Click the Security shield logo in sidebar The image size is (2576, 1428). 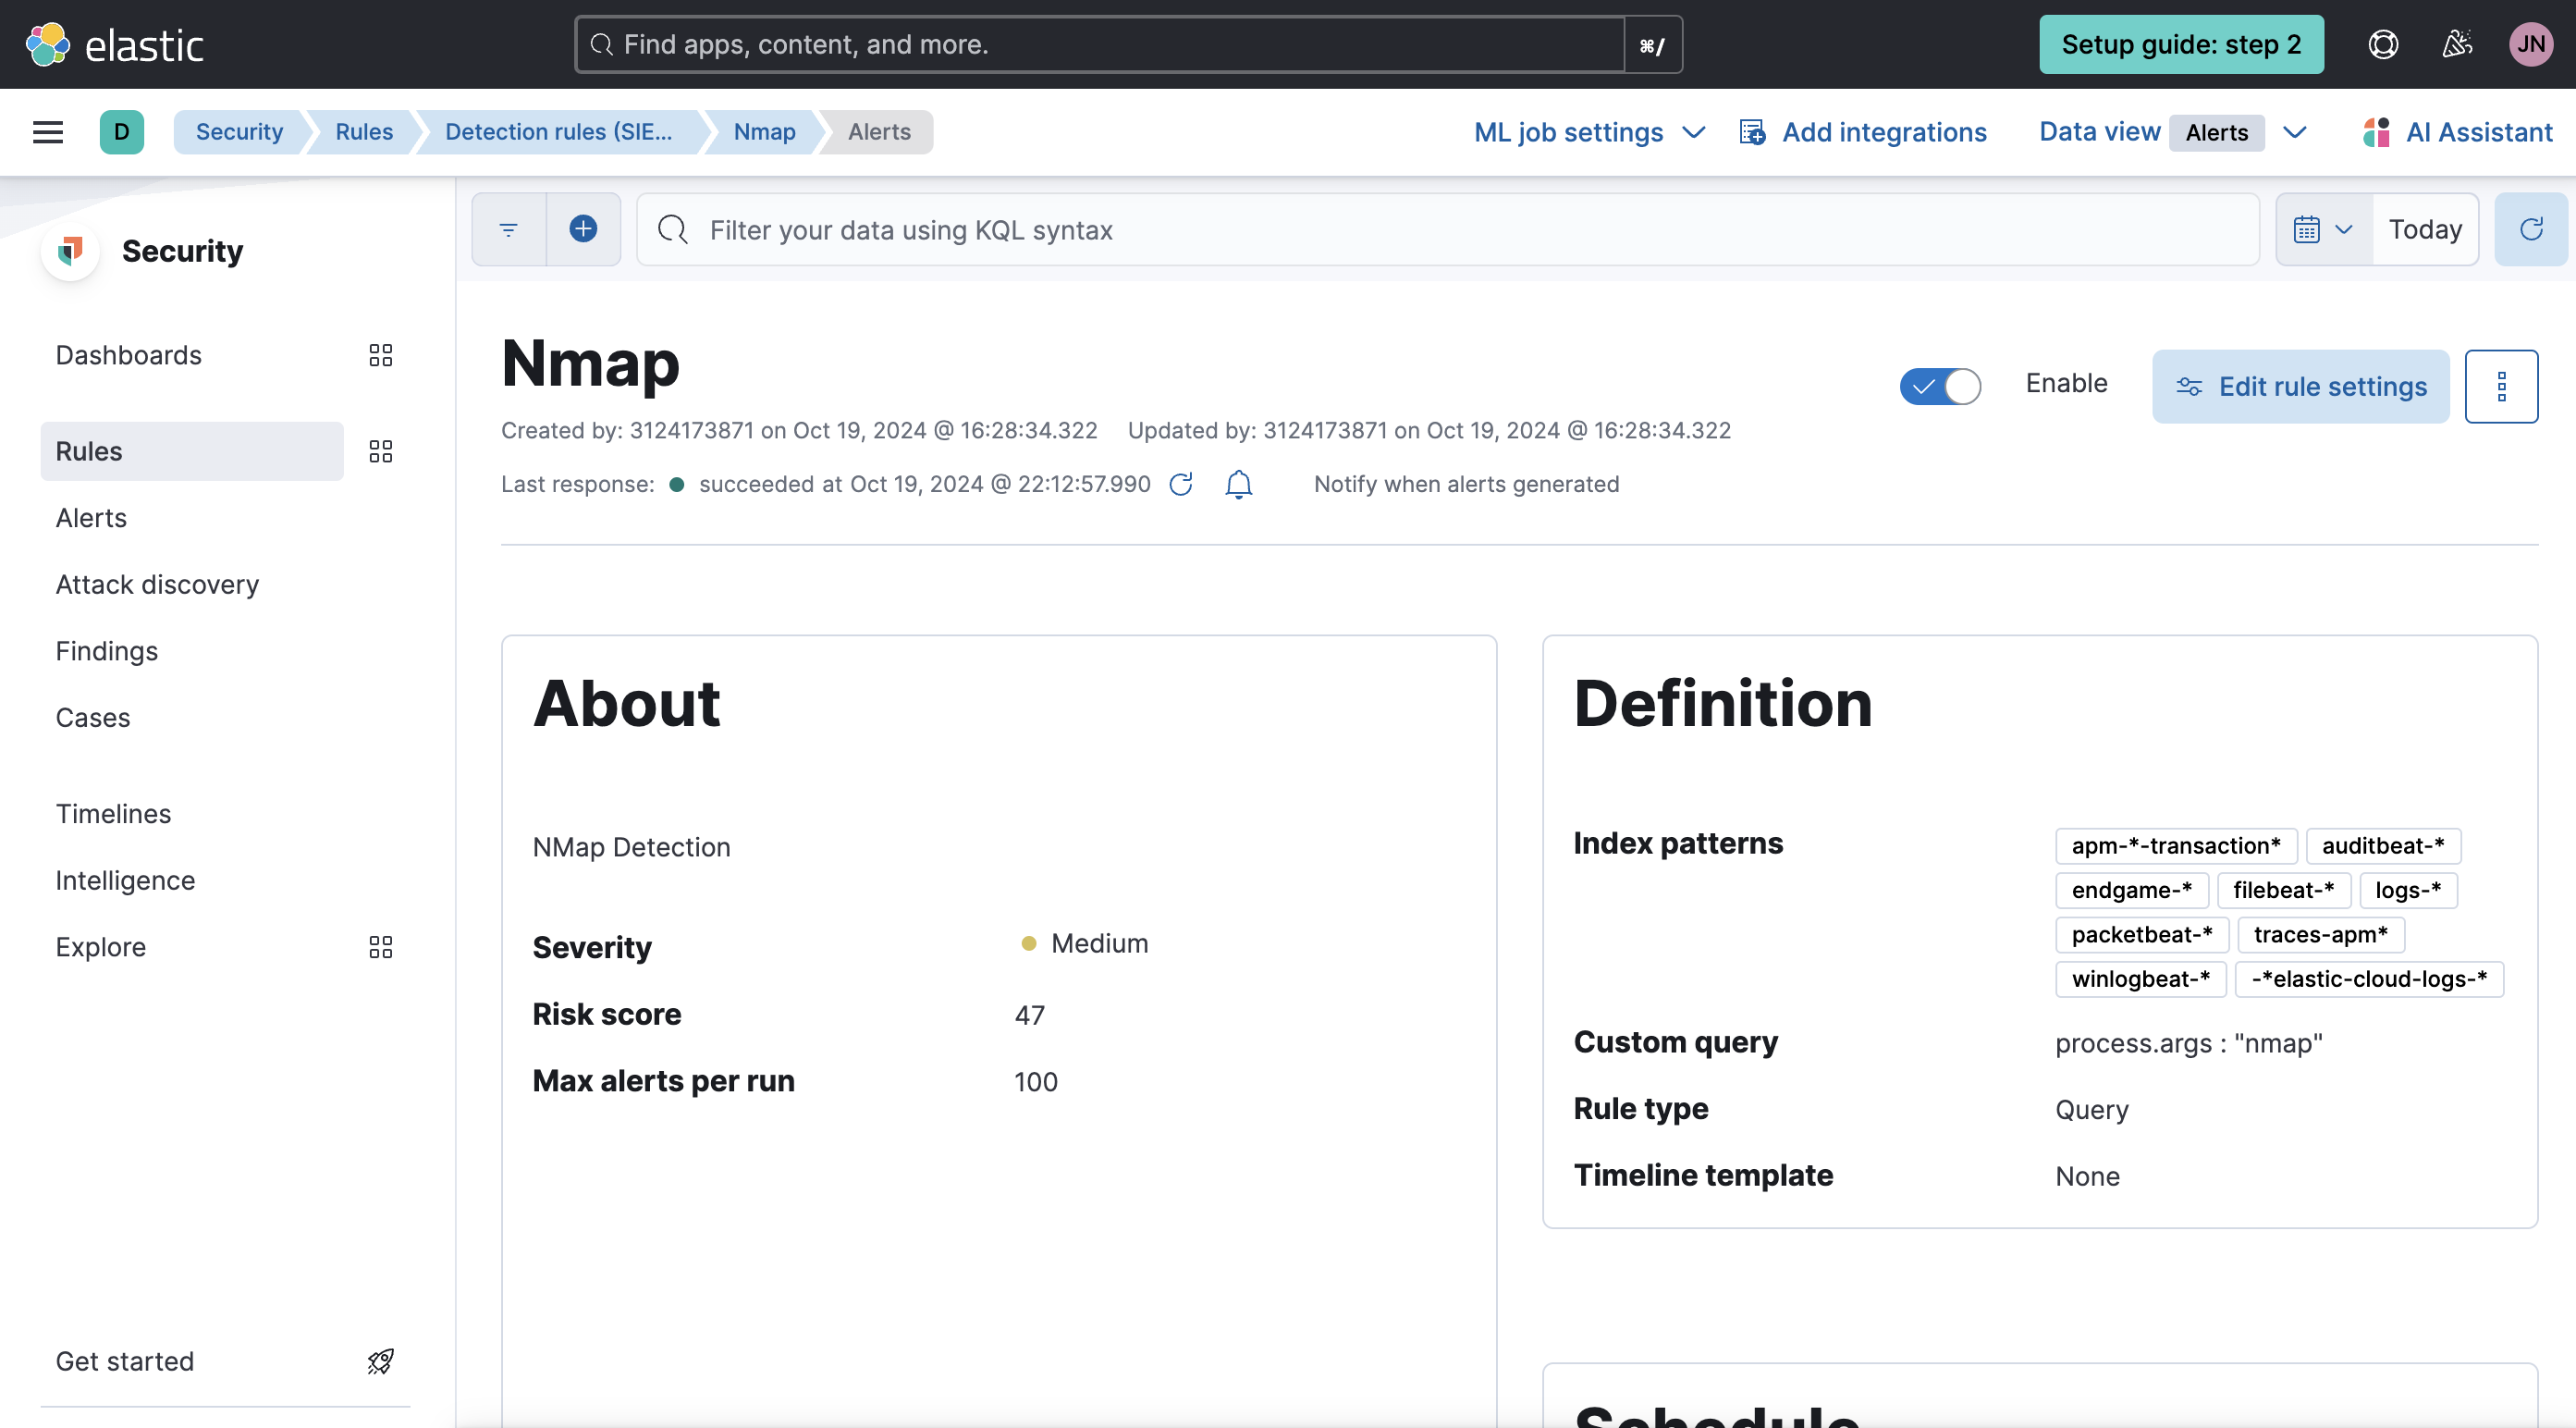coord(70,250)
